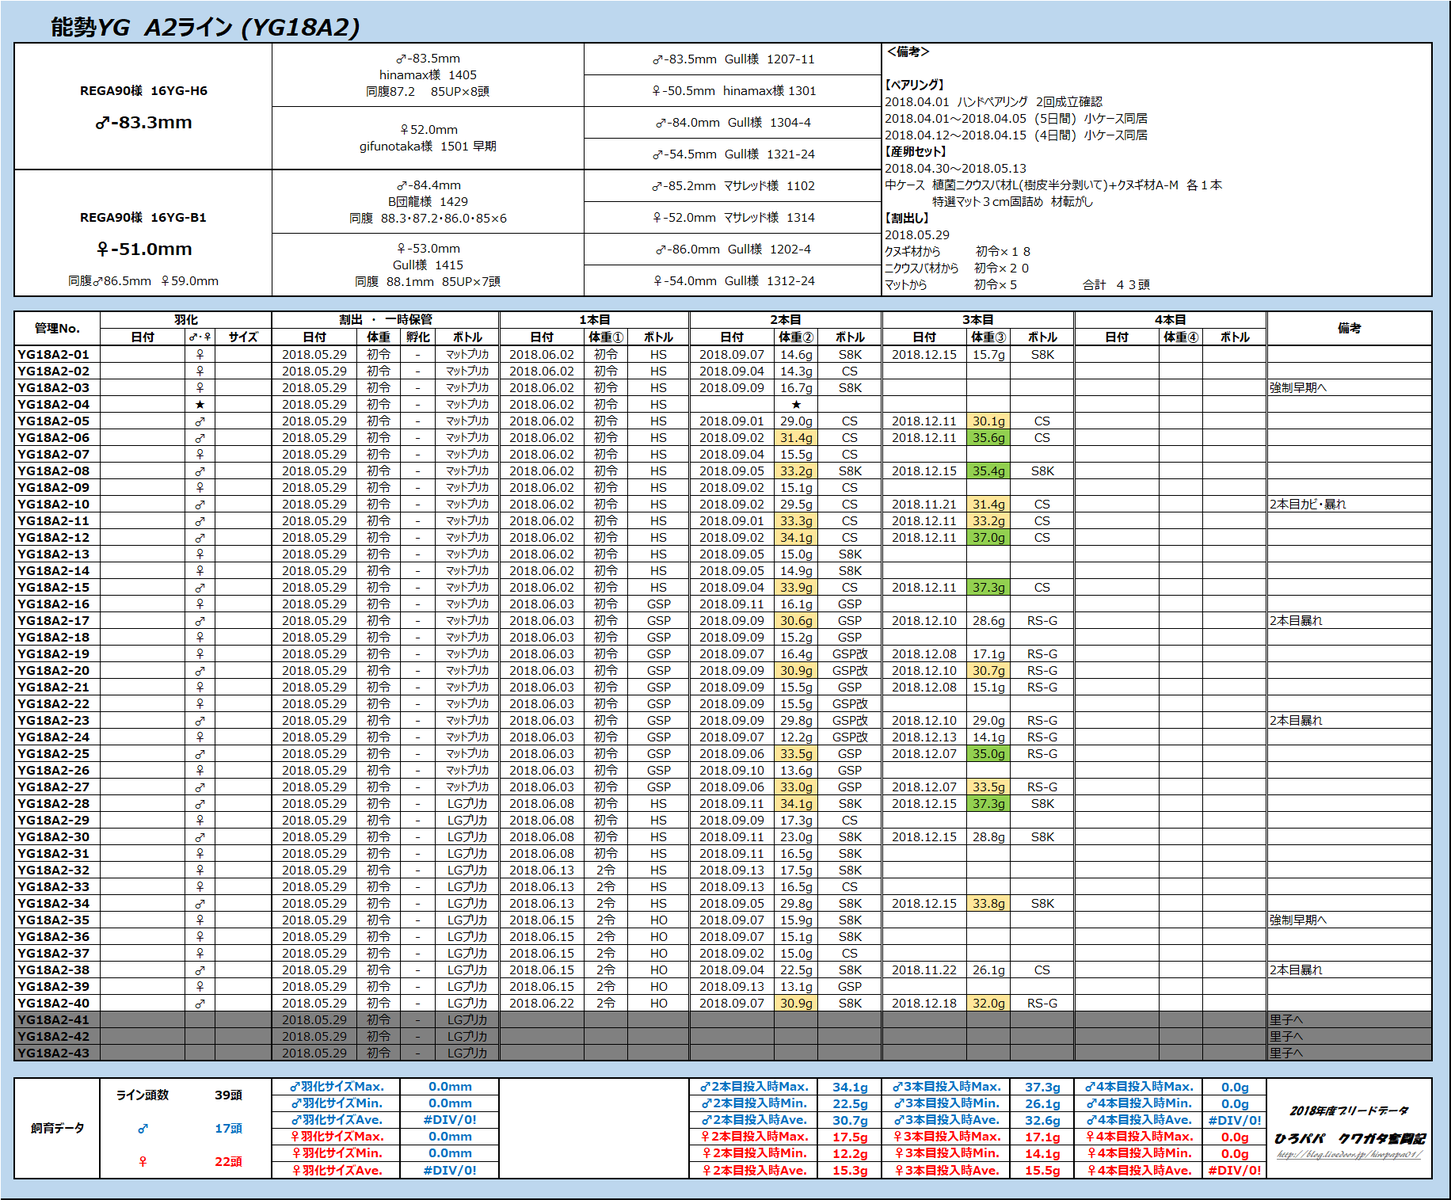This screenshot has height=1200, width=1451.
Task: Select the 飼育データ summary label
Action: [x=57, y=1128]
